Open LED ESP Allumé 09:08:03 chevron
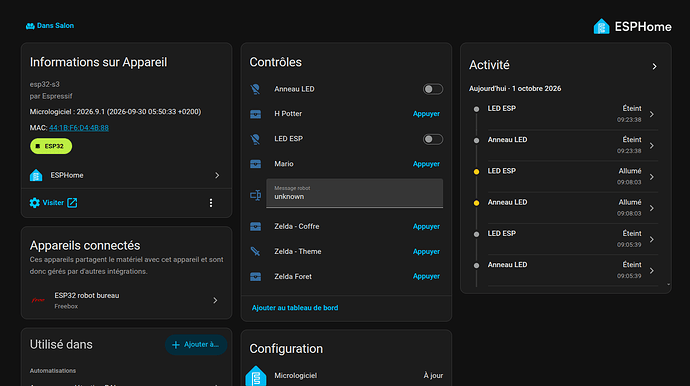690x386 pixels. [x=652, y=177]
